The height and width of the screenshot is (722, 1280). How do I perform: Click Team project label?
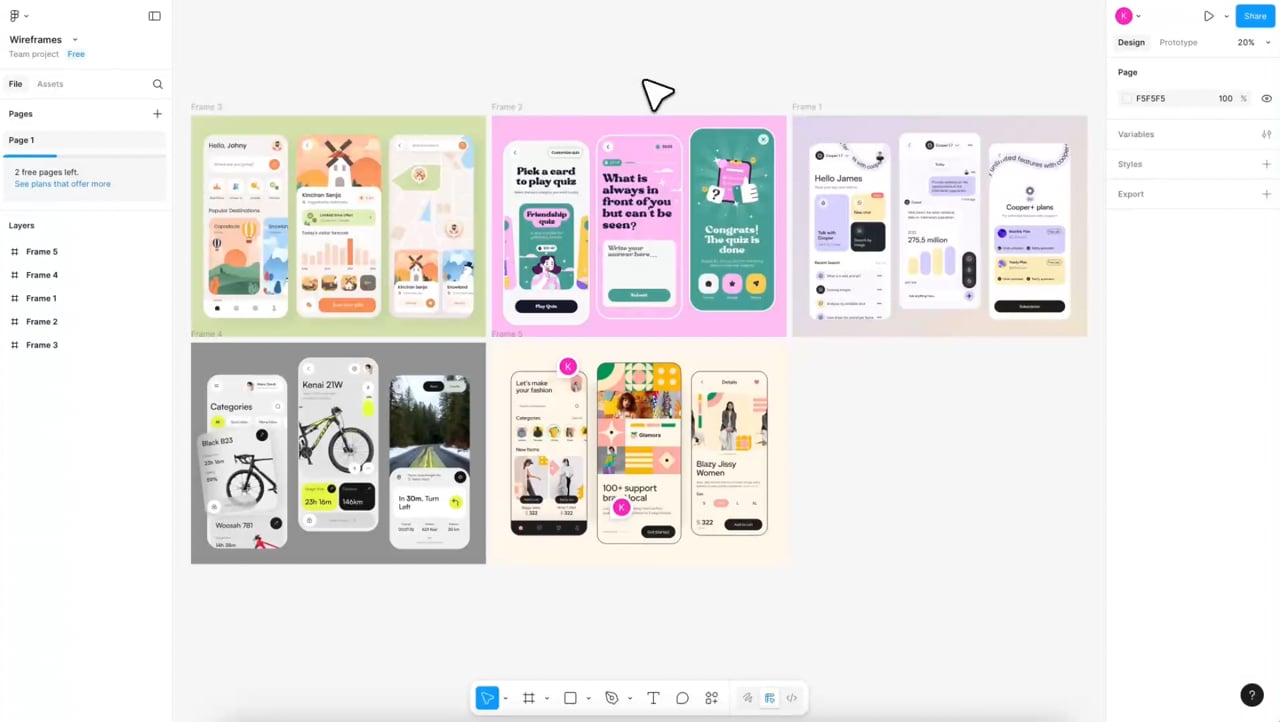[34, 54]
